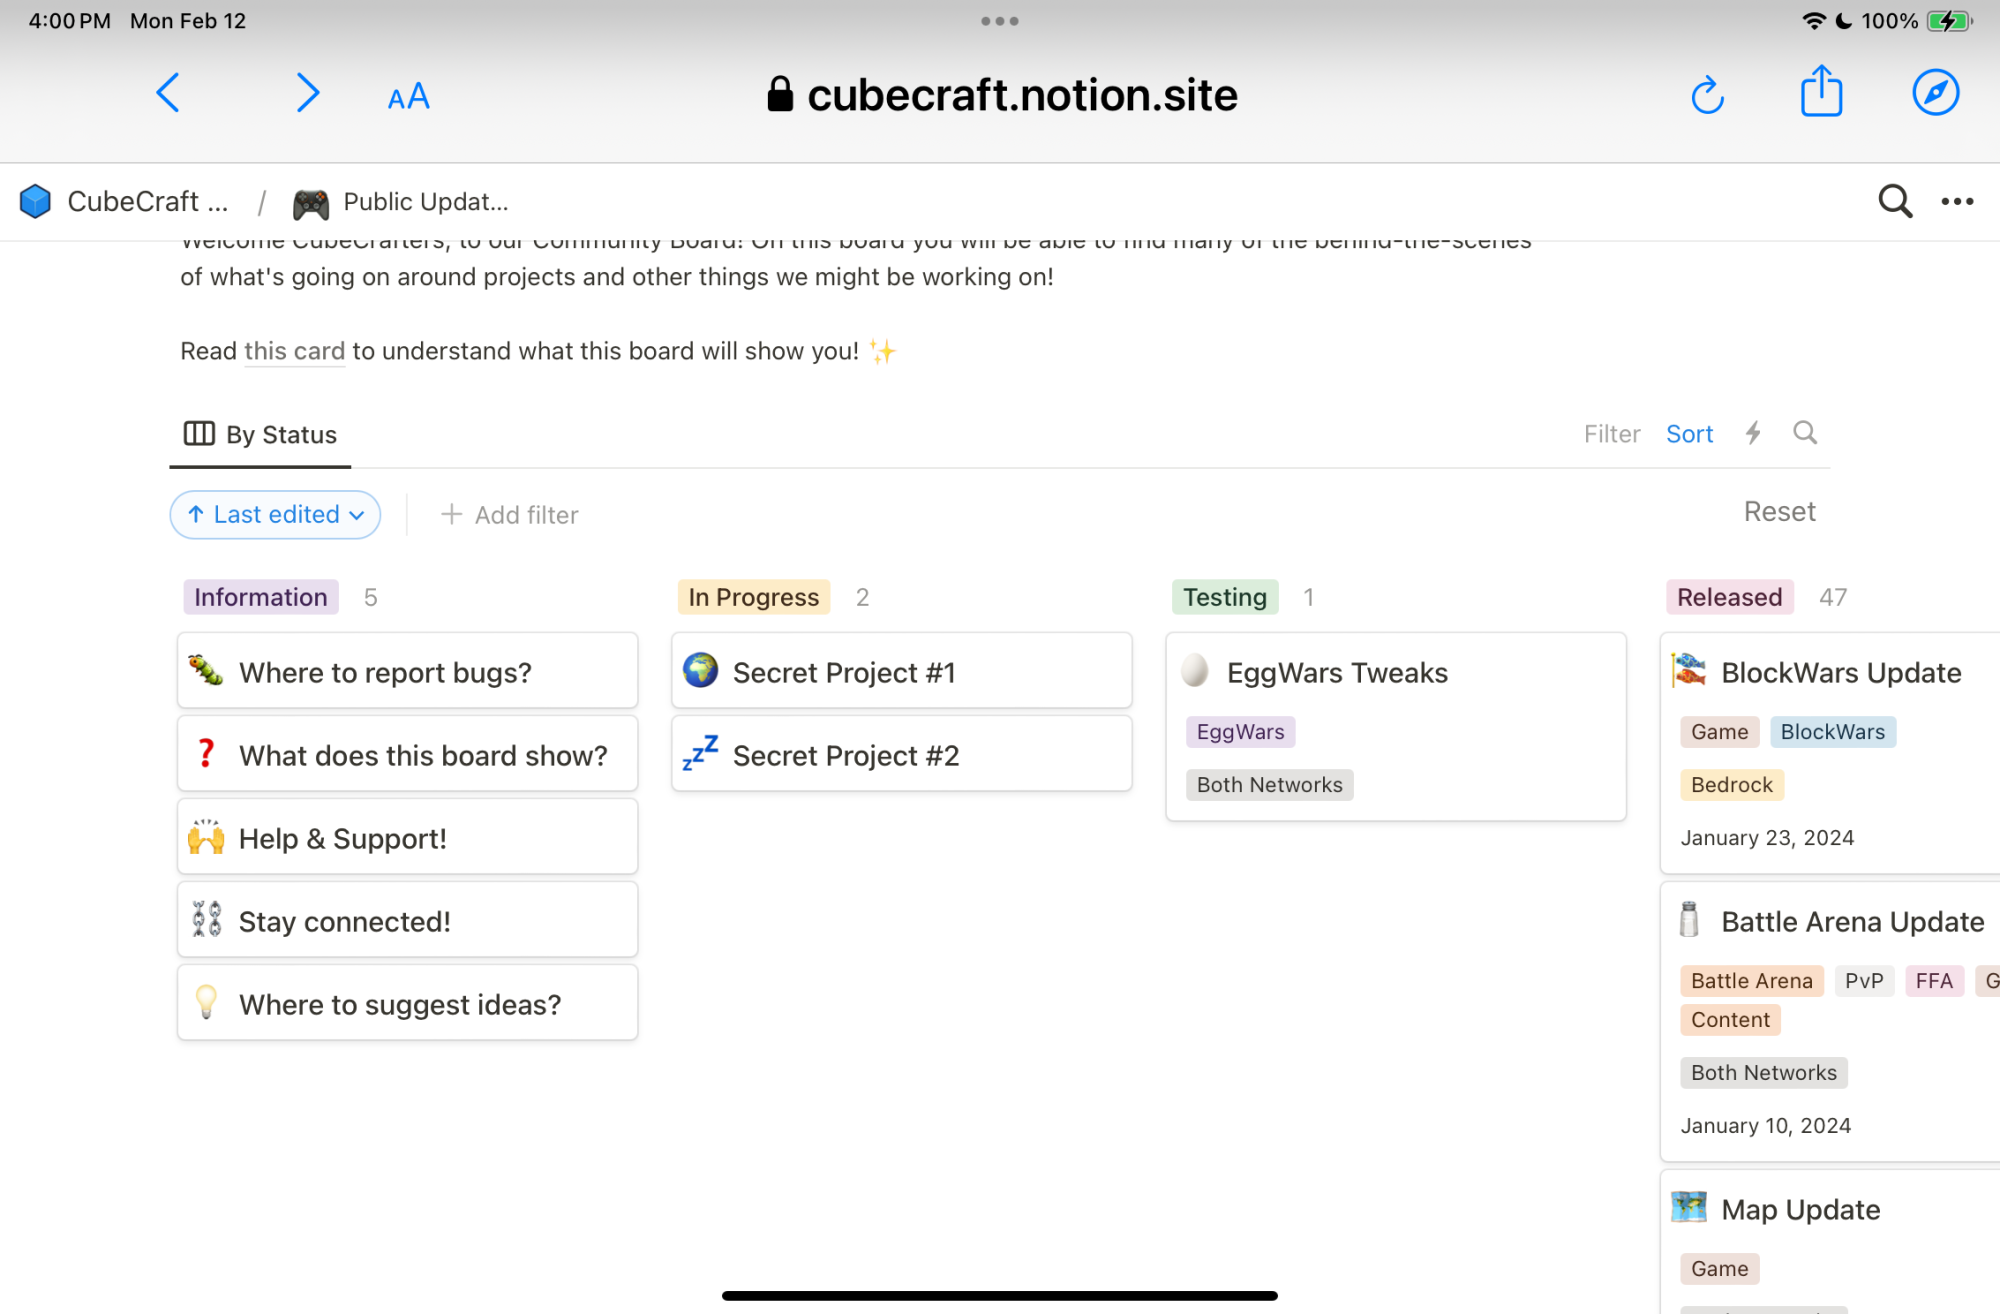This screenshot has height=1314, width=2000.
Task: Expand the Last edited sort dropdown
Action: click(x=275, y=515)
